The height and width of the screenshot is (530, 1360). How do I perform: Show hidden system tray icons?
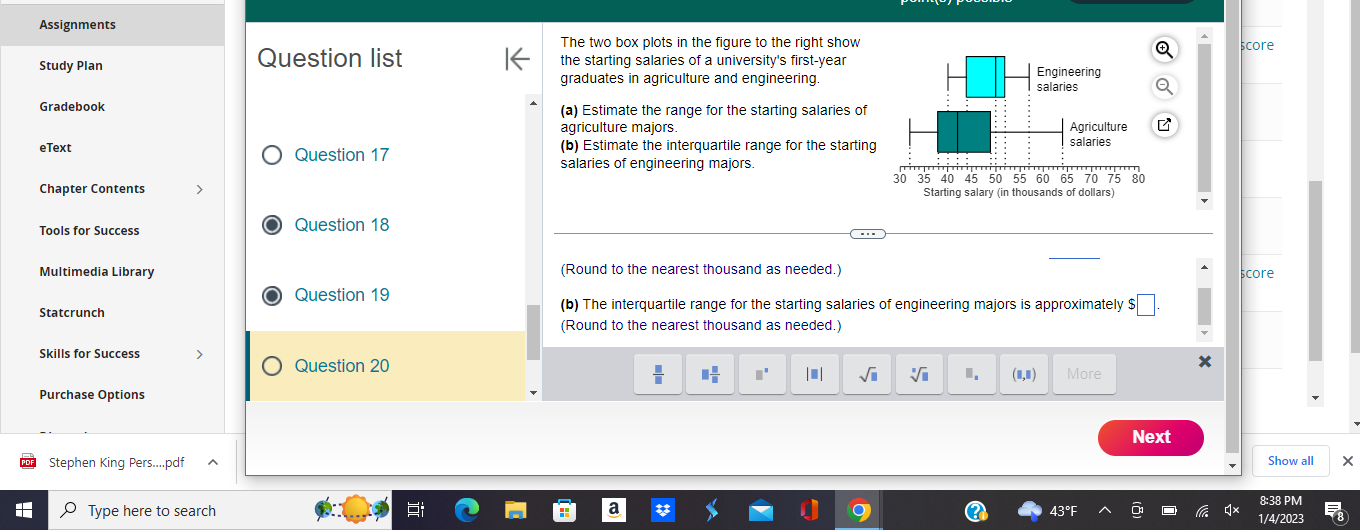click(1107, 511)
